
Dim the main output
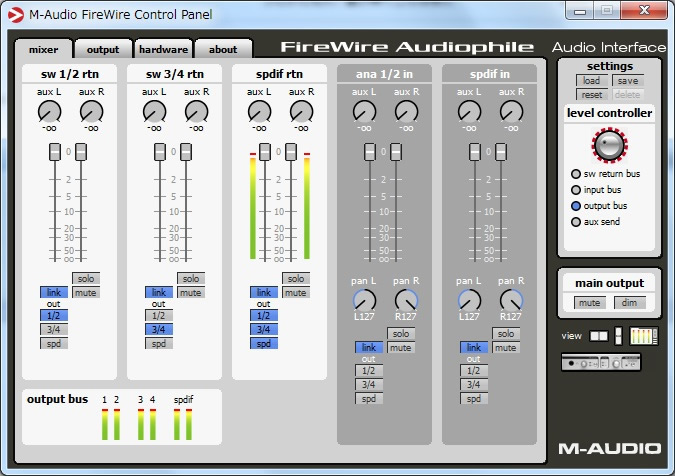coord(629,303)
